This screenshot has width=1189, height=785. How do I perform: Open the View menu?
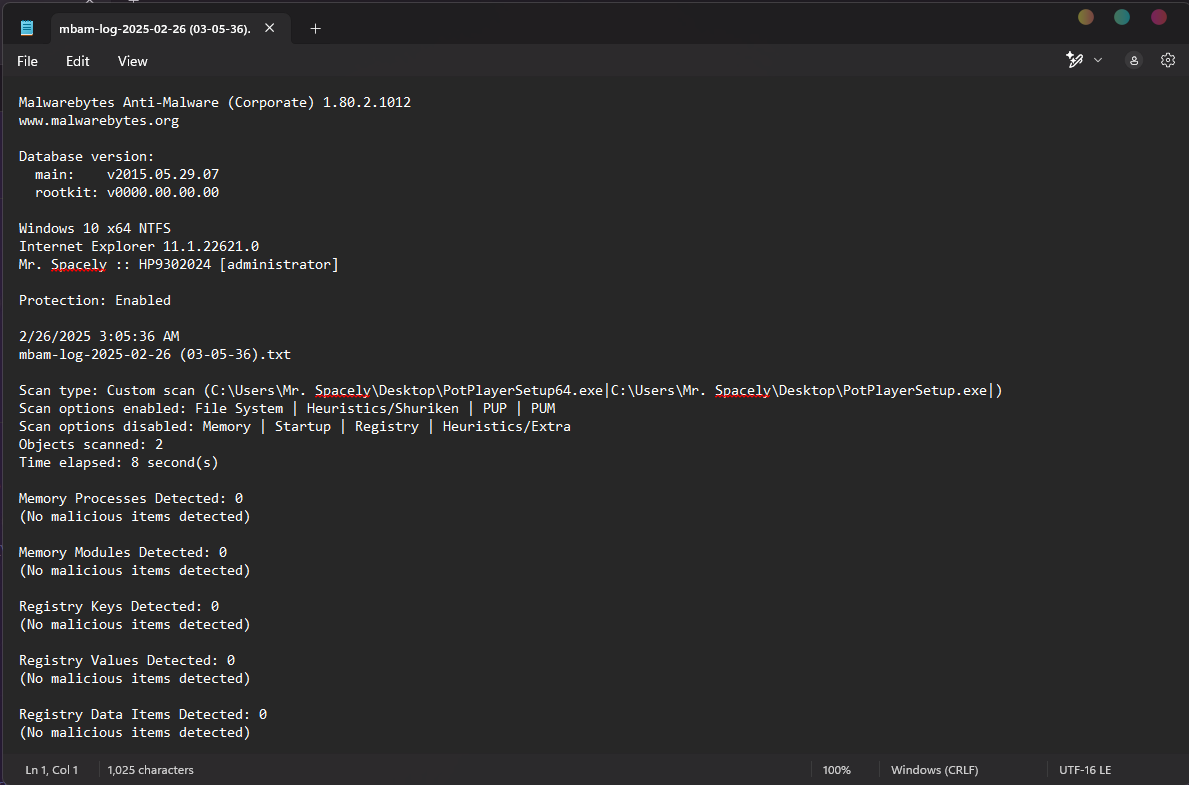[x=133, y=61]
